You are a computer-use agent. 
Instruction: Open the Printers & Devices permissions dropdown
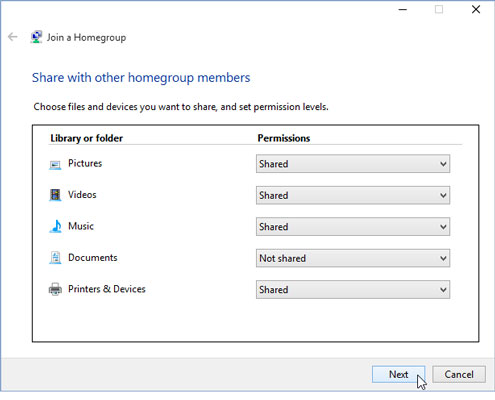353,289
